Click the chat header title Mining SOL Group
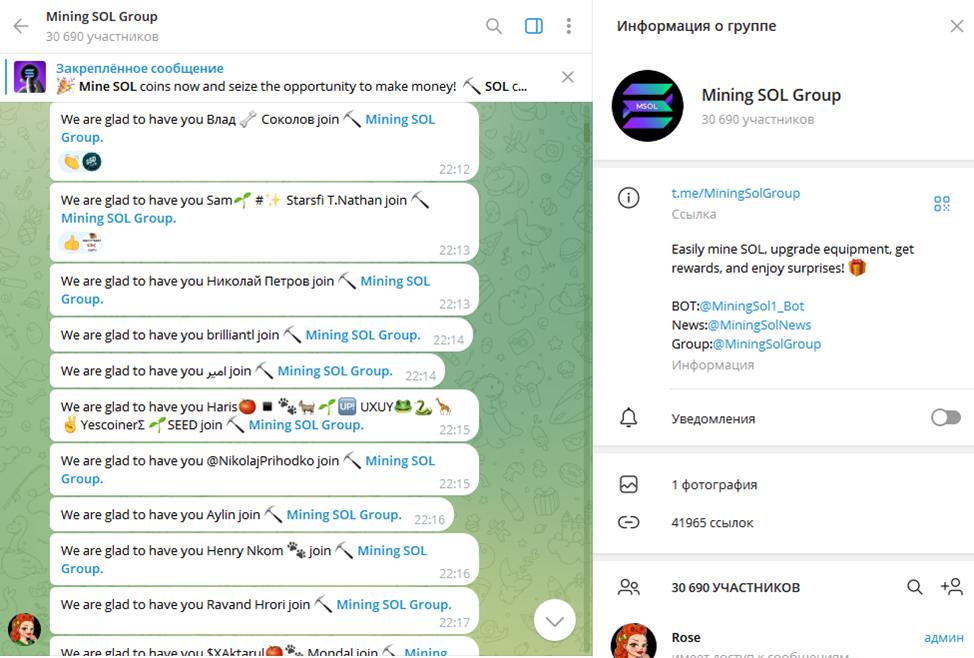Image resolution: width=974 pixels, height=658 pixels. coord(102,17)
